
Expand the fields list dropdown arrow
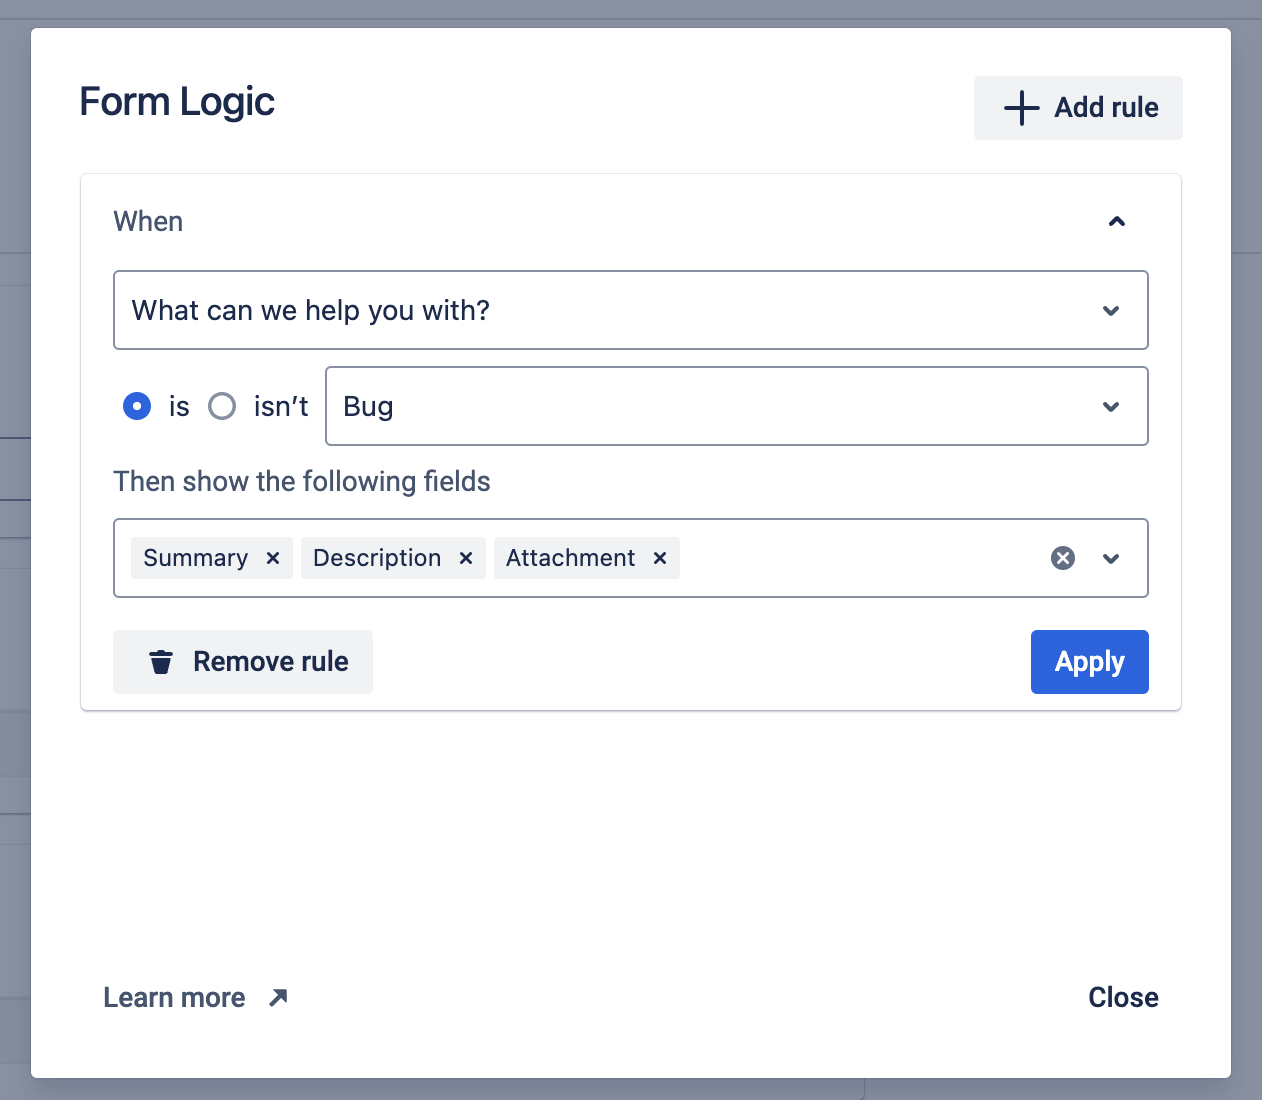1111,558
